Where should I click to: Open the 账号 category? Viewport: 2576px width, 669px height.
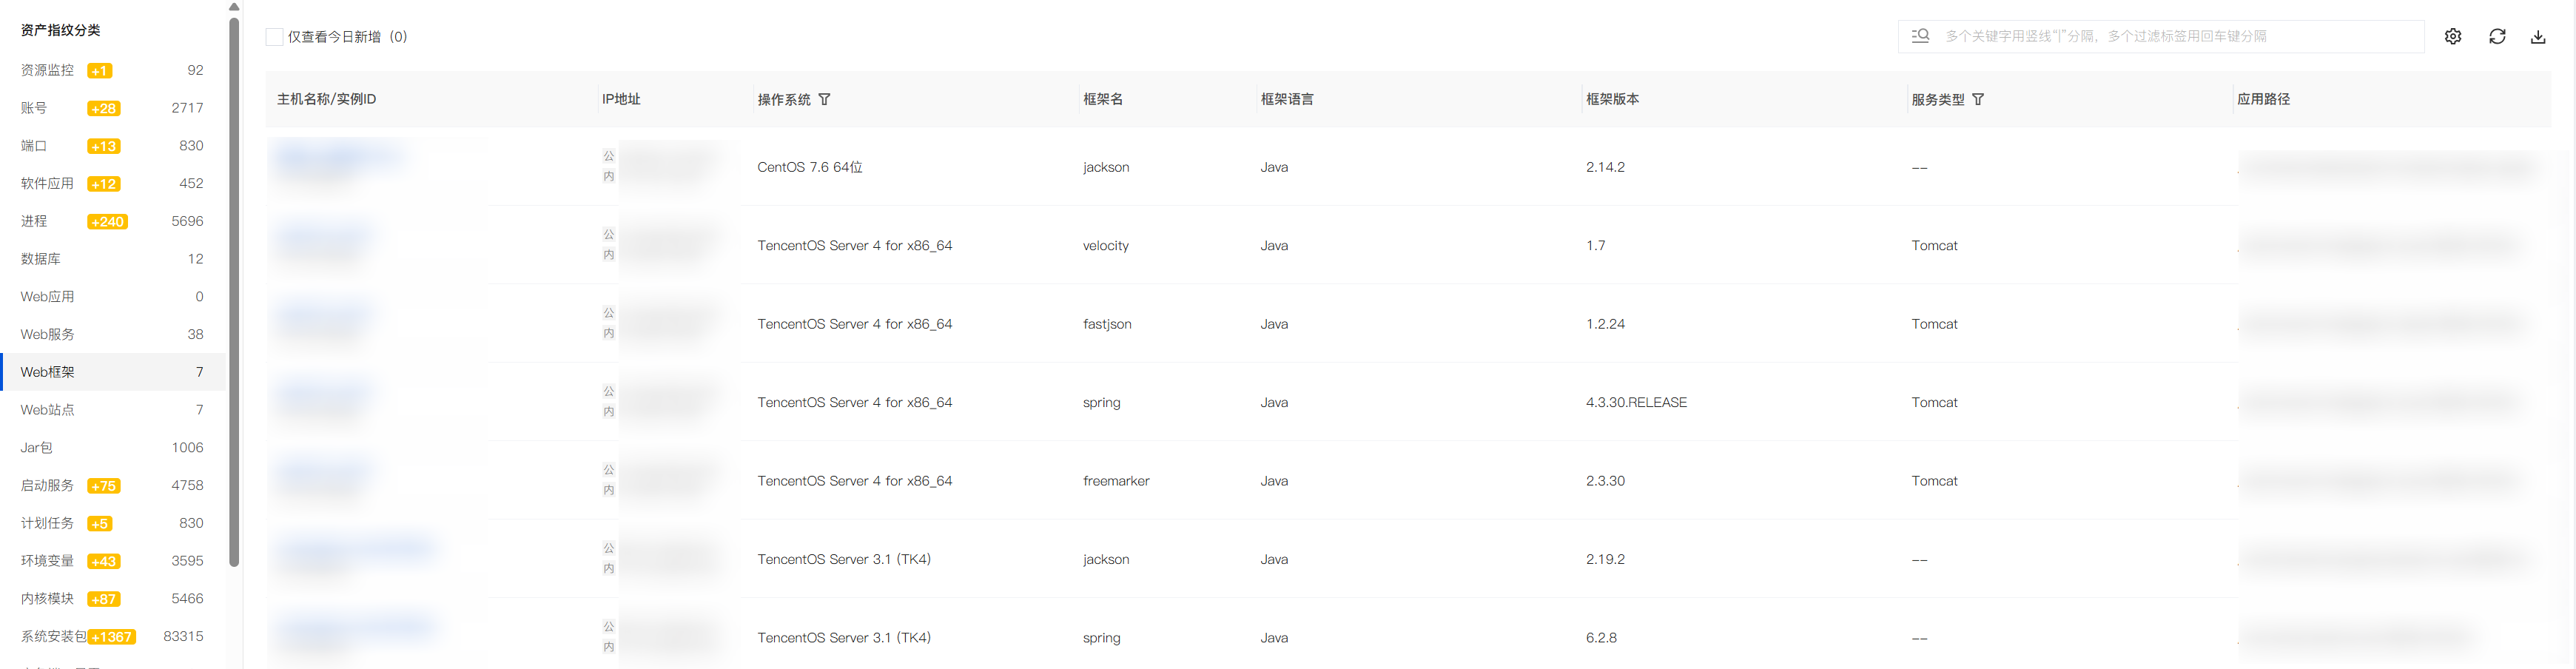[x=112, y=108]
